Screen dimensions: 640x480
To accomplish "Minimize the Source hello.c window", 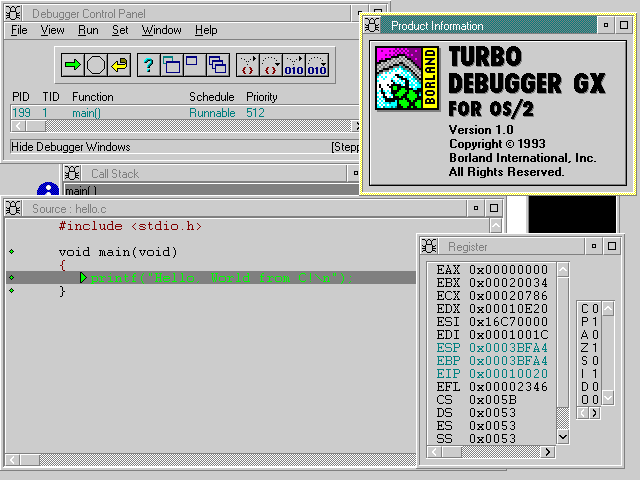I will click(476, 208).
